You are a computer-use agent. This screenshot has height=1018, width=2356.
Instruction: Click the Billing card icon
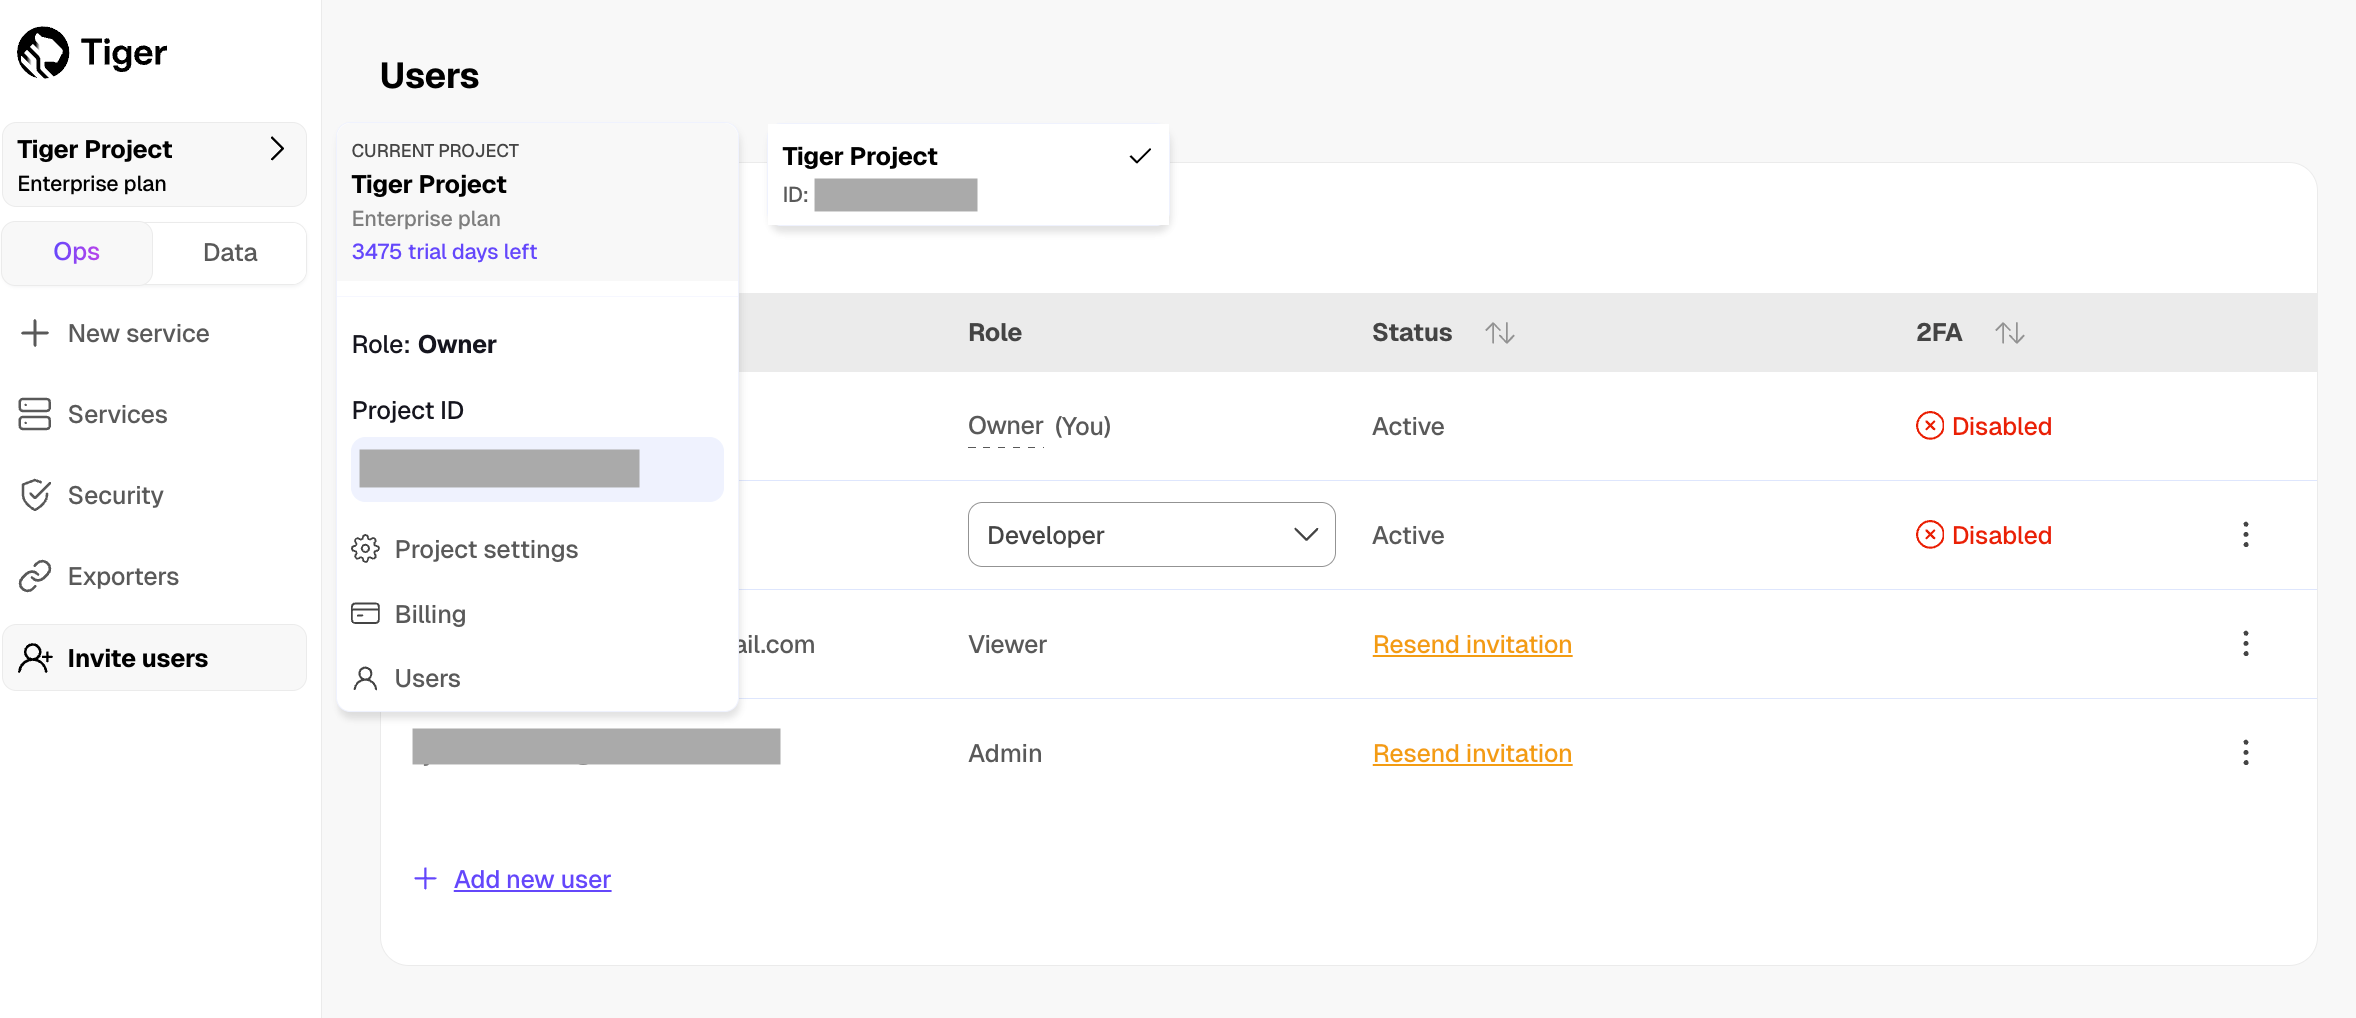365,614
